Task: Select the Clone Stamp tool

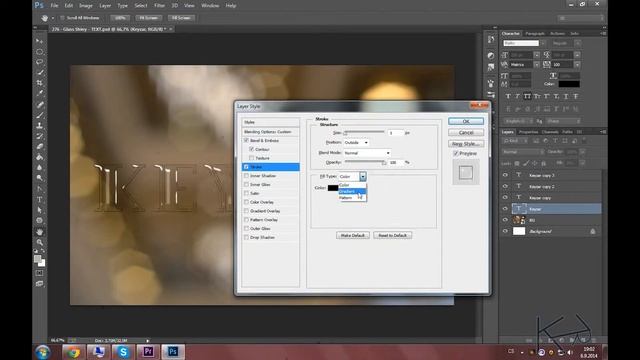Action: (x=40, y=126)
